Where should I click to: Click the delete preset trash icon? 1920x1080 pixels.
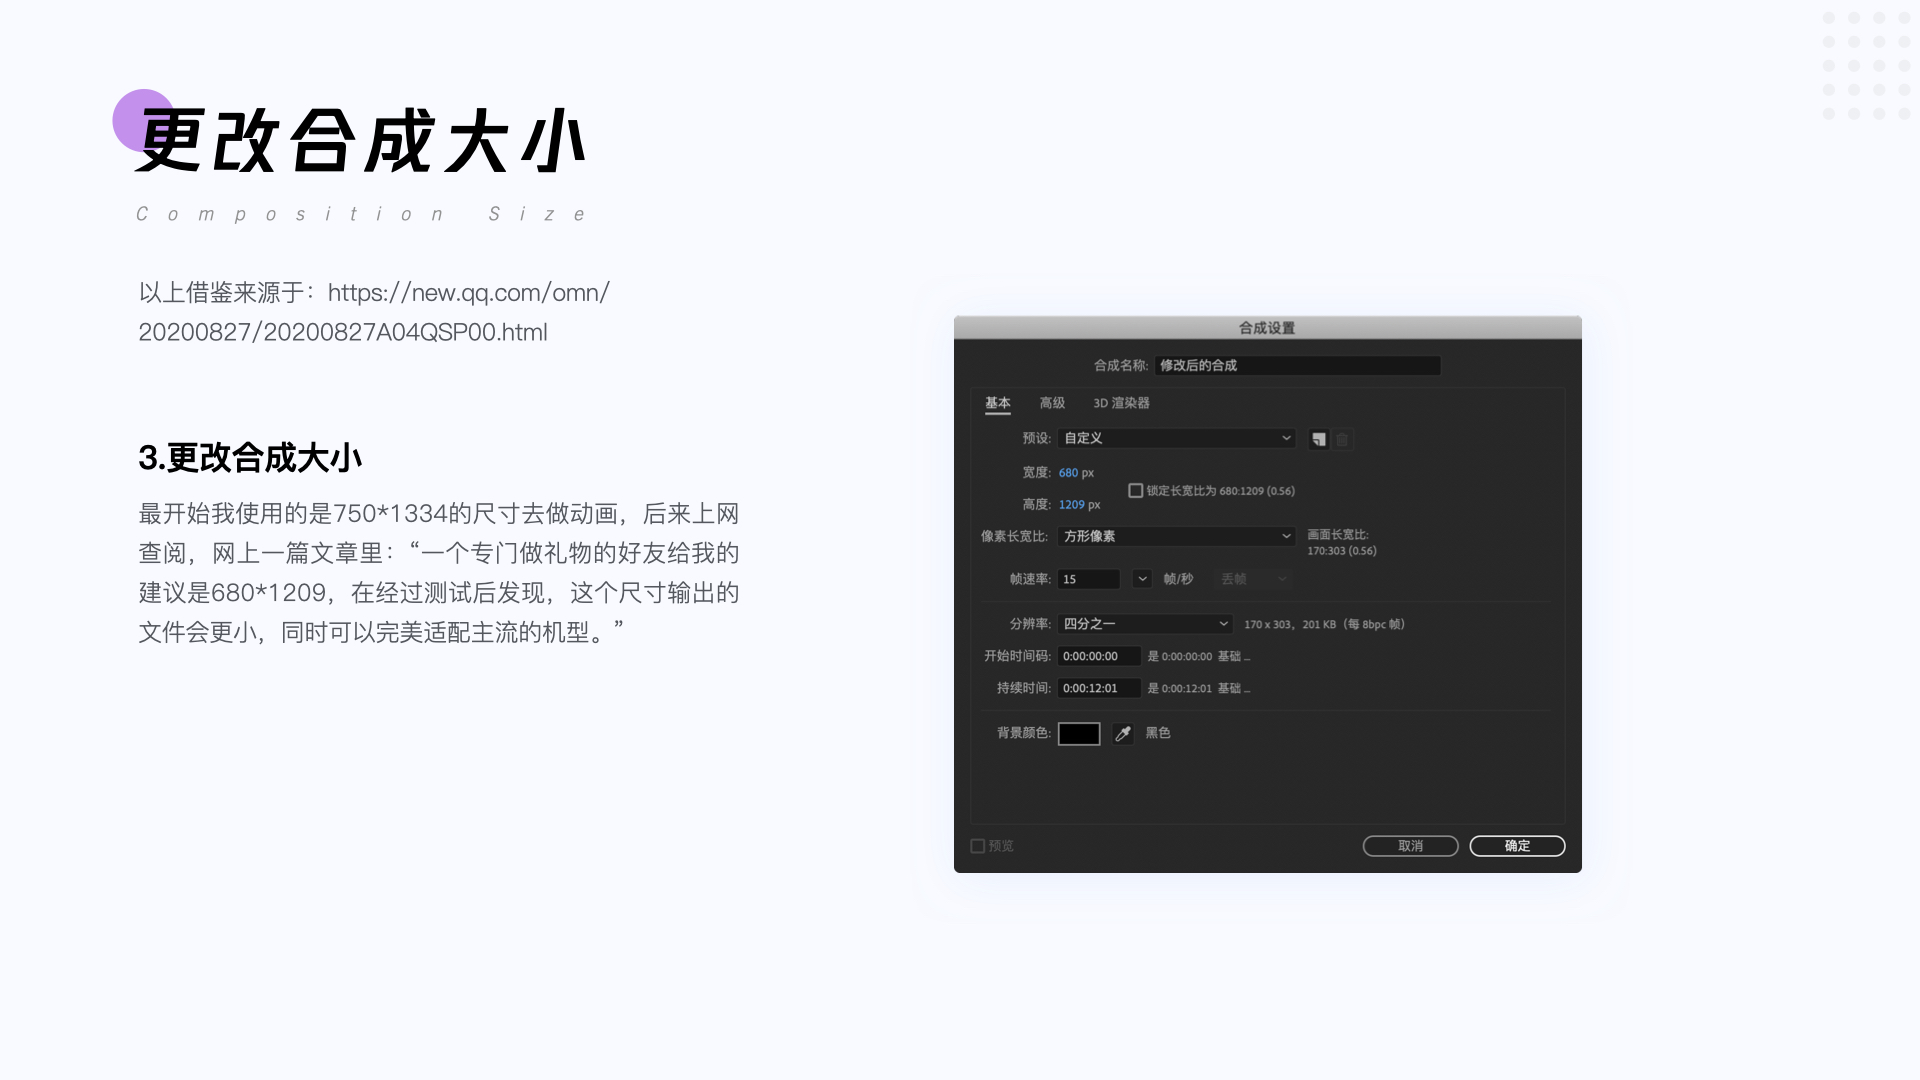pyautogui.click(x=1343, y=439)
